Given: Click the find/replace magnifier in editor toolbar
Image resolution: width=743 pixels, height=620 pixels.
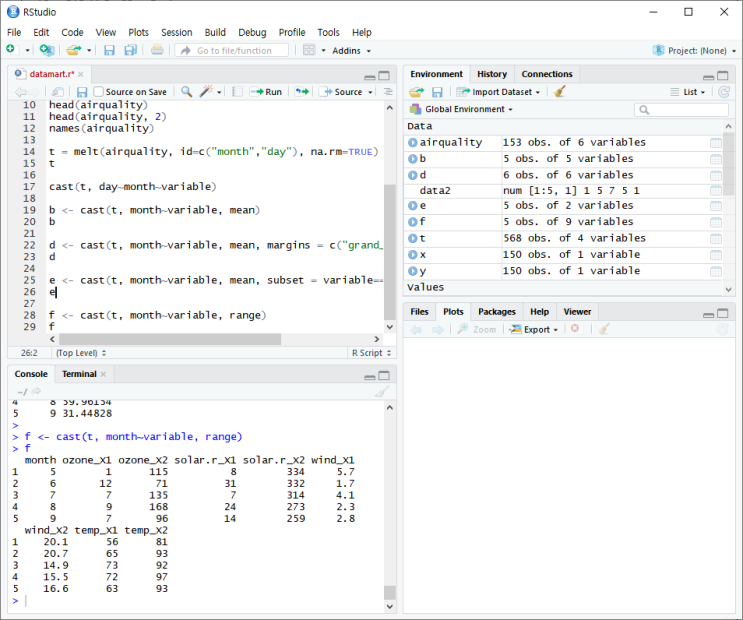Looking at the screenshot, I should pos(186,92).
